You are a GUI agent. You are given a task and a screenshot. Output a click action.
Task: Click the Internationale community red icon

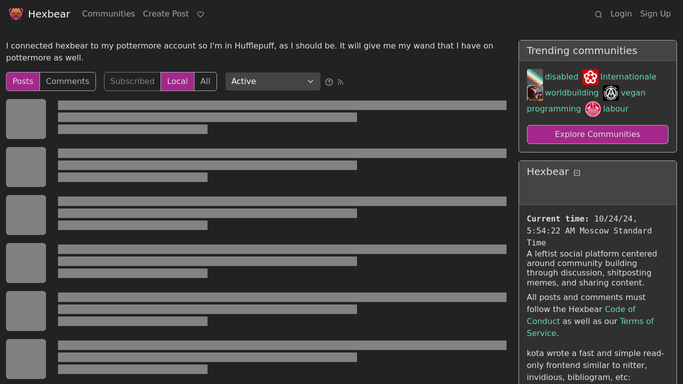point(590,77)
